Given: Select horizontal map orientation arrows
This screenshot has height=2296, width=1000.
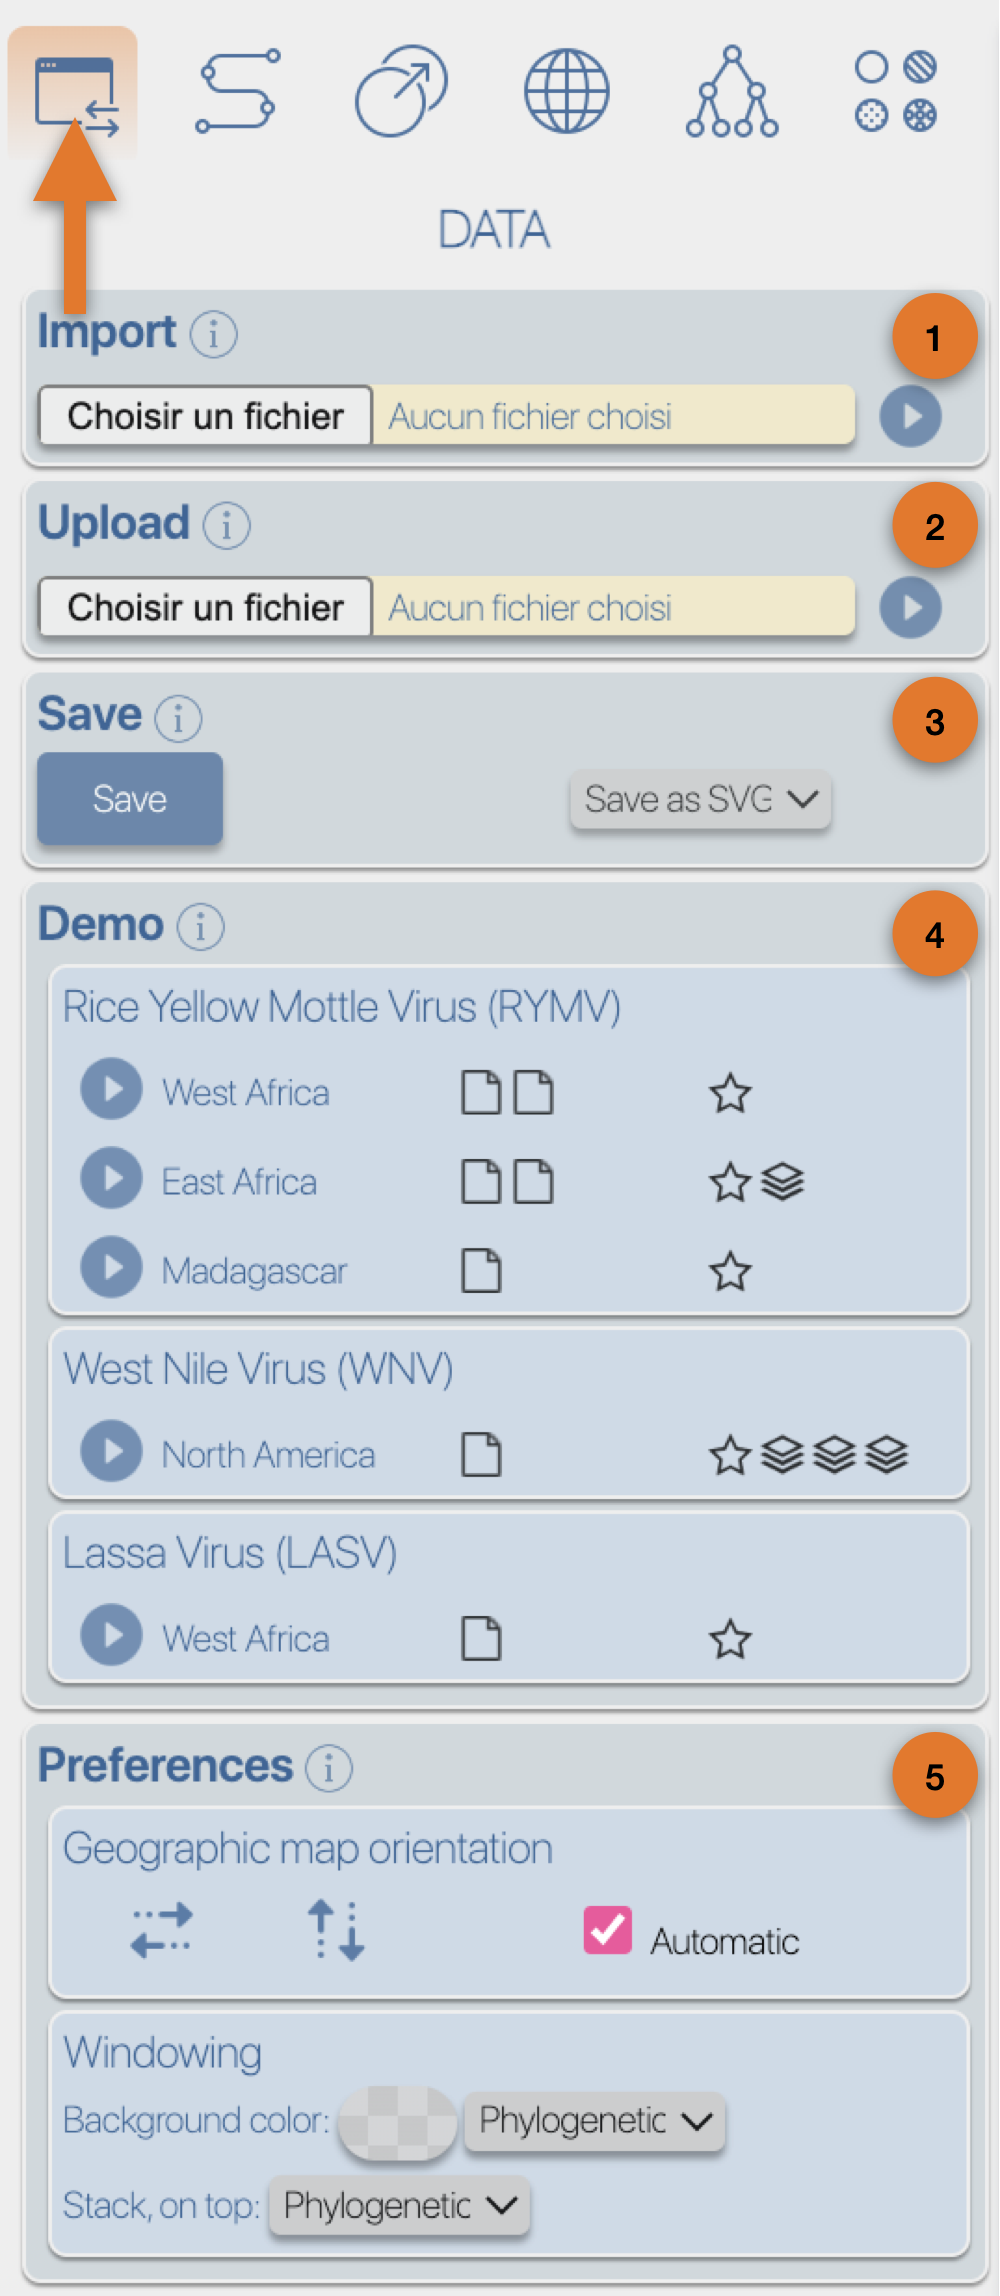Looking at the screenshot, I should 161,1930.
